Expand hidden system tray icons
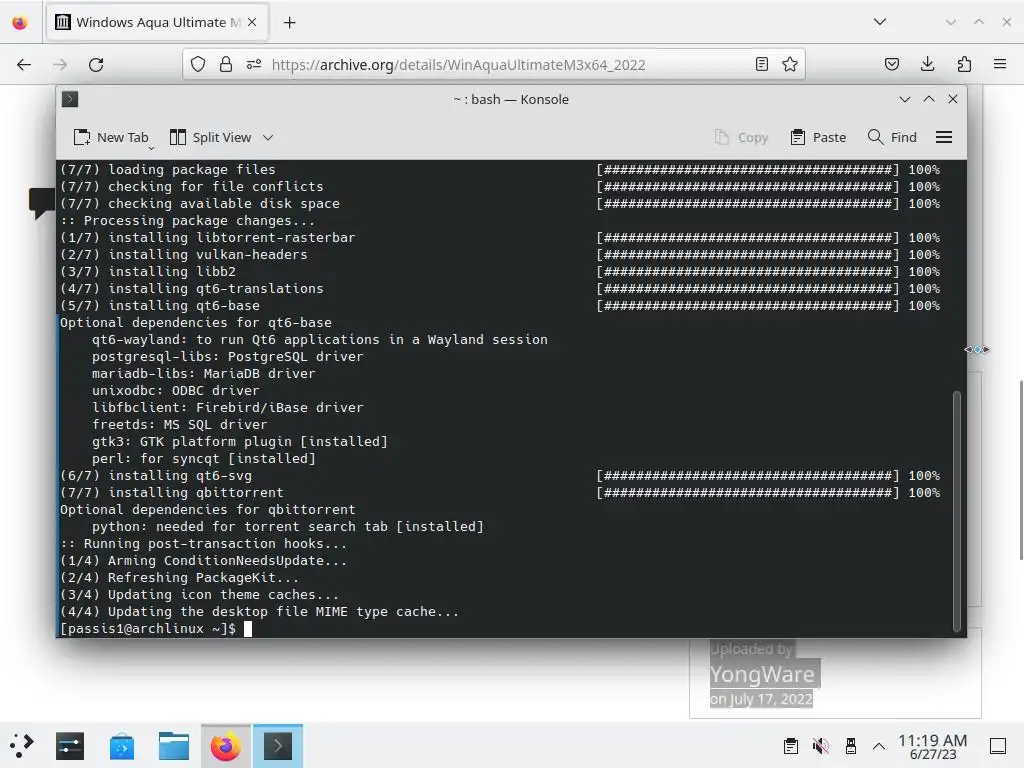Image resolution: width=1024 pixels, height=768 pixels. (x=879, y=746)
